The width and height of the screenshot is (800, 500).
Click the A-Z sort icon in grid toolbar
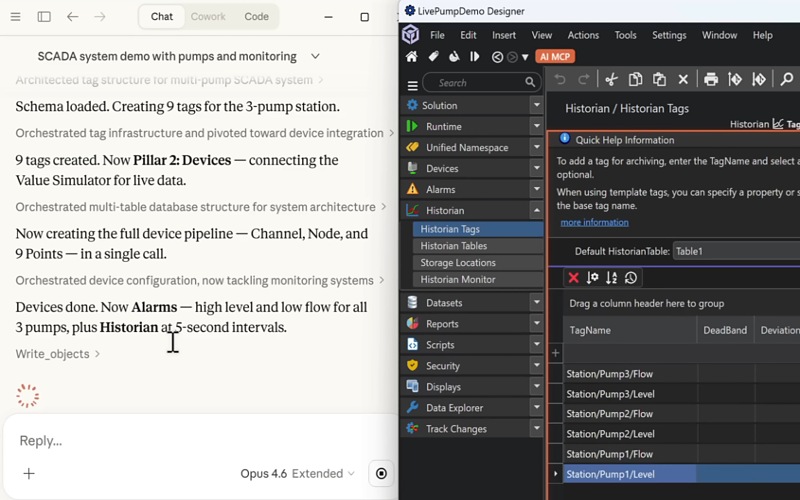[611, 278]
